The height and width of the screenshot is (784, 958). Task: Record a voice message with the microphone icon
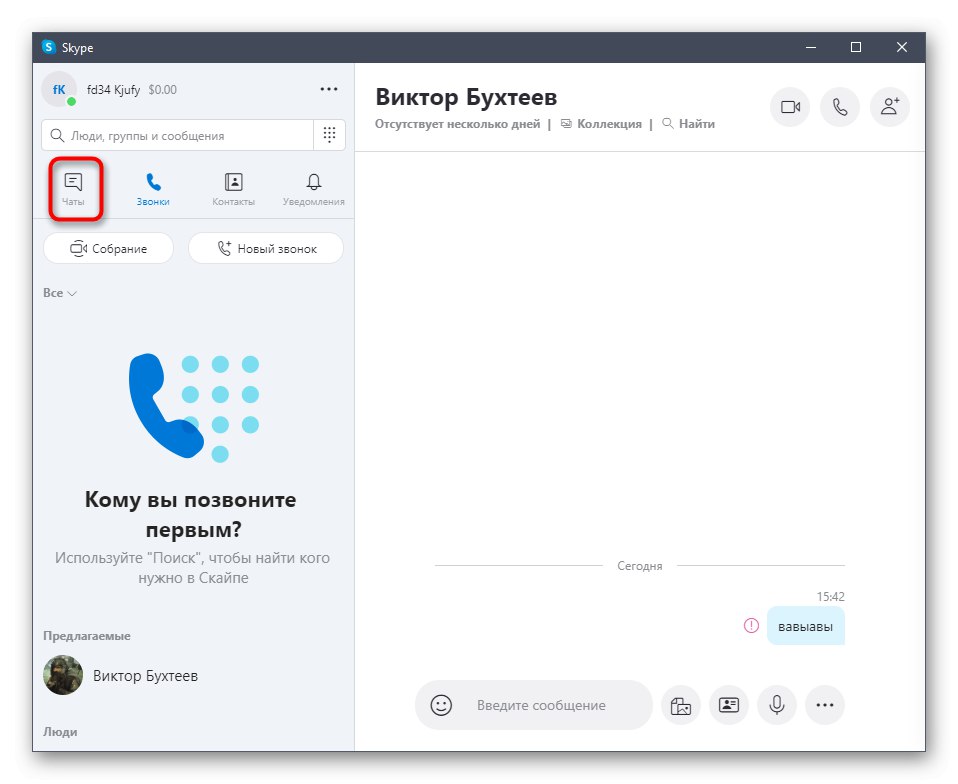click(x=777, y=705)
